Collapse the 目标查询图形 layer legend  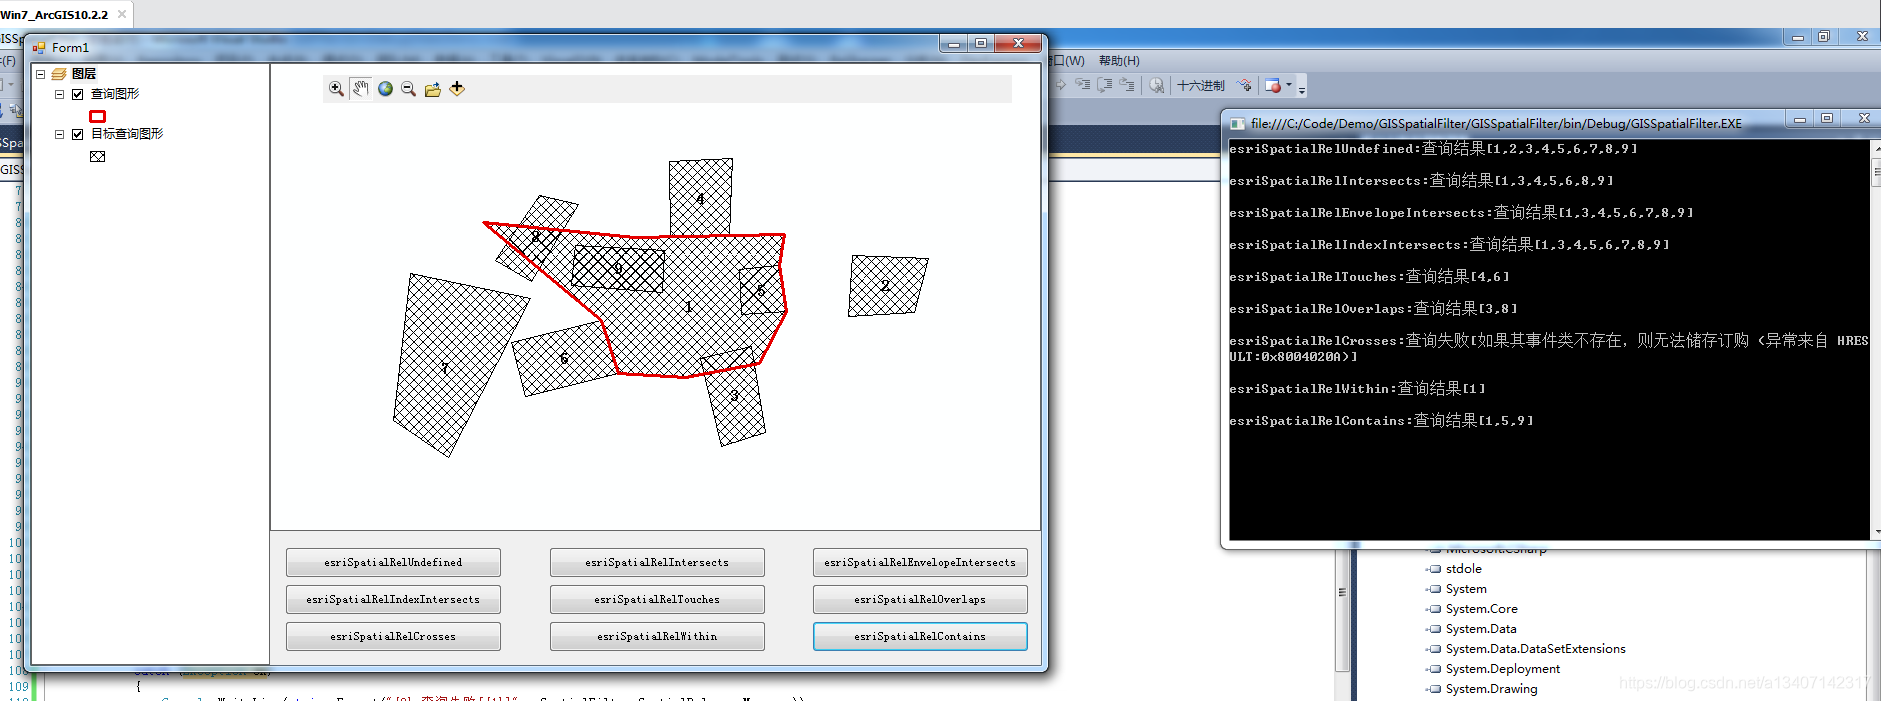(59, 134)
